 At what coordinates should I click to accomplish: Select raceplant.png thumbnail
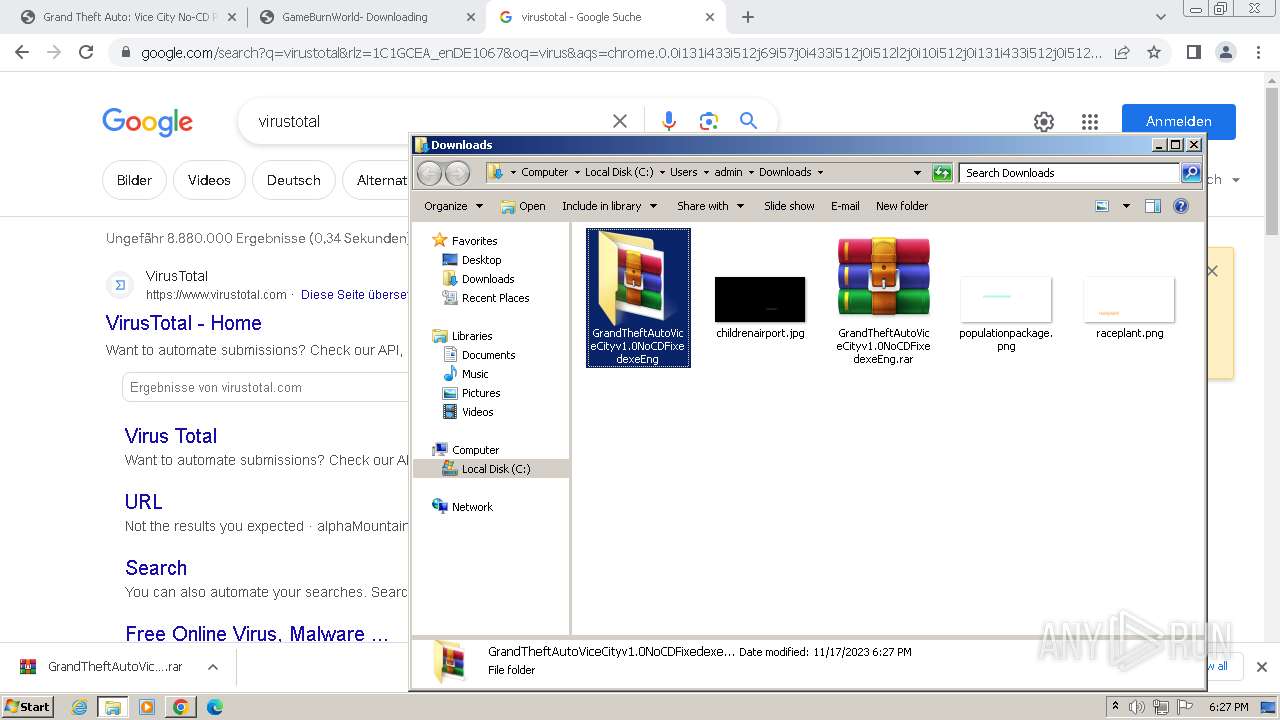[x=1129, y=299]
